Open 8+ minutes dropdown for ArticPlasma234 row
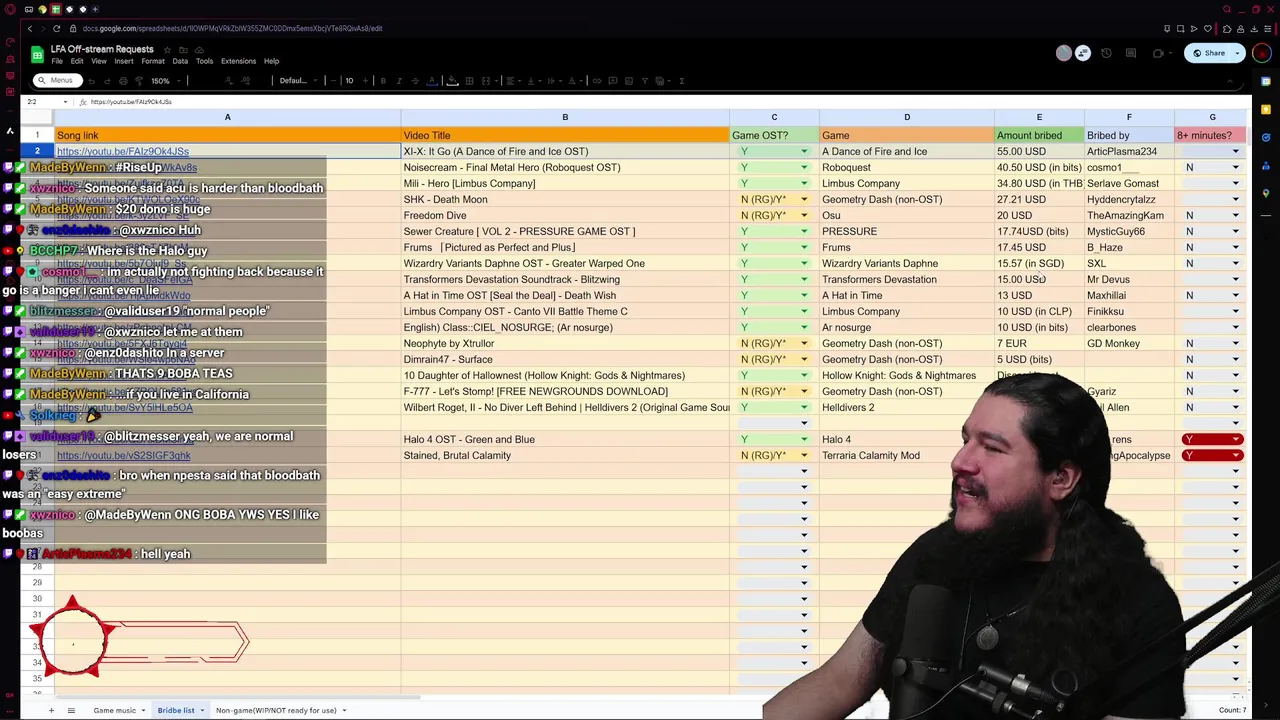Image resolution: width=1280 pixels, height=720 pixels. [x=1235, y=151]
